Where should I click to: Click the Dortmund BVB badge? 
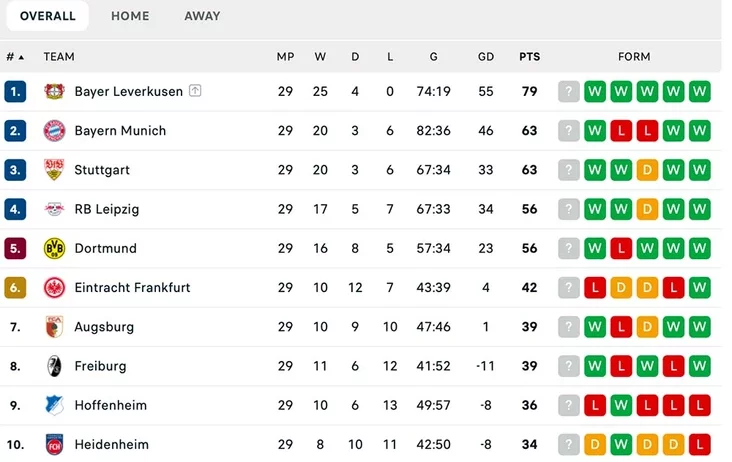click(55, 248)
